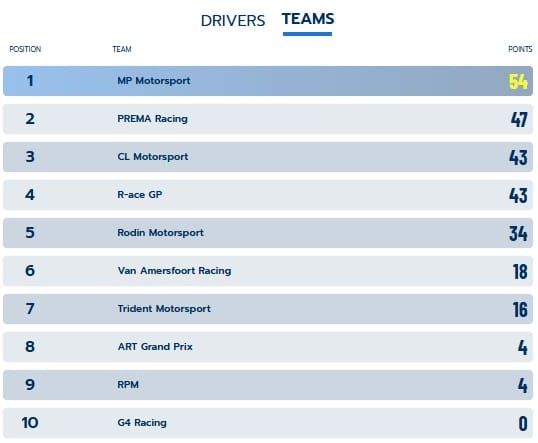The image size is (538, 443).
Task: Select the Van Amersfoort Racing team name
Action: (174, 271)
